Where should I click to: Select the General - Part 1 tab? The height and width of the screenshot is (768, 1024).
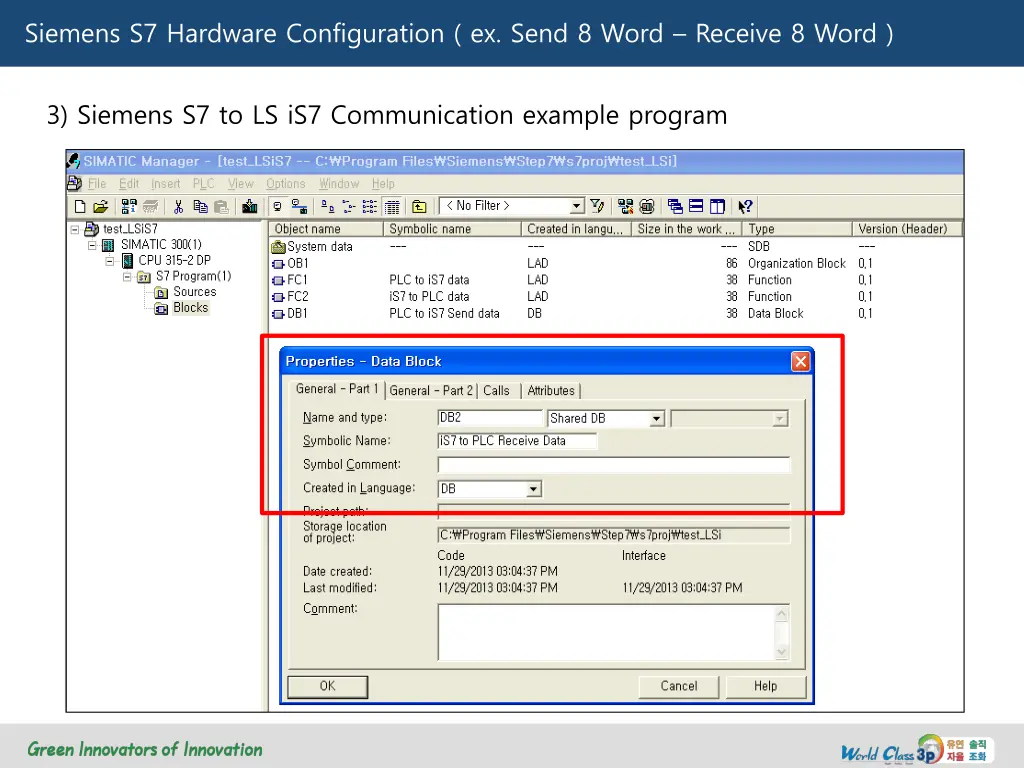click(337, 389)
